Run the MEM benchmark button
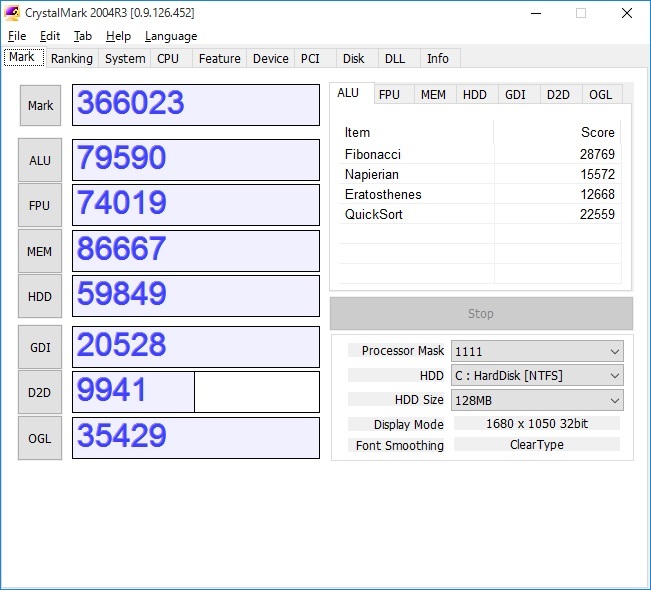Screen dimensions: 651x590 coord(40,252)
